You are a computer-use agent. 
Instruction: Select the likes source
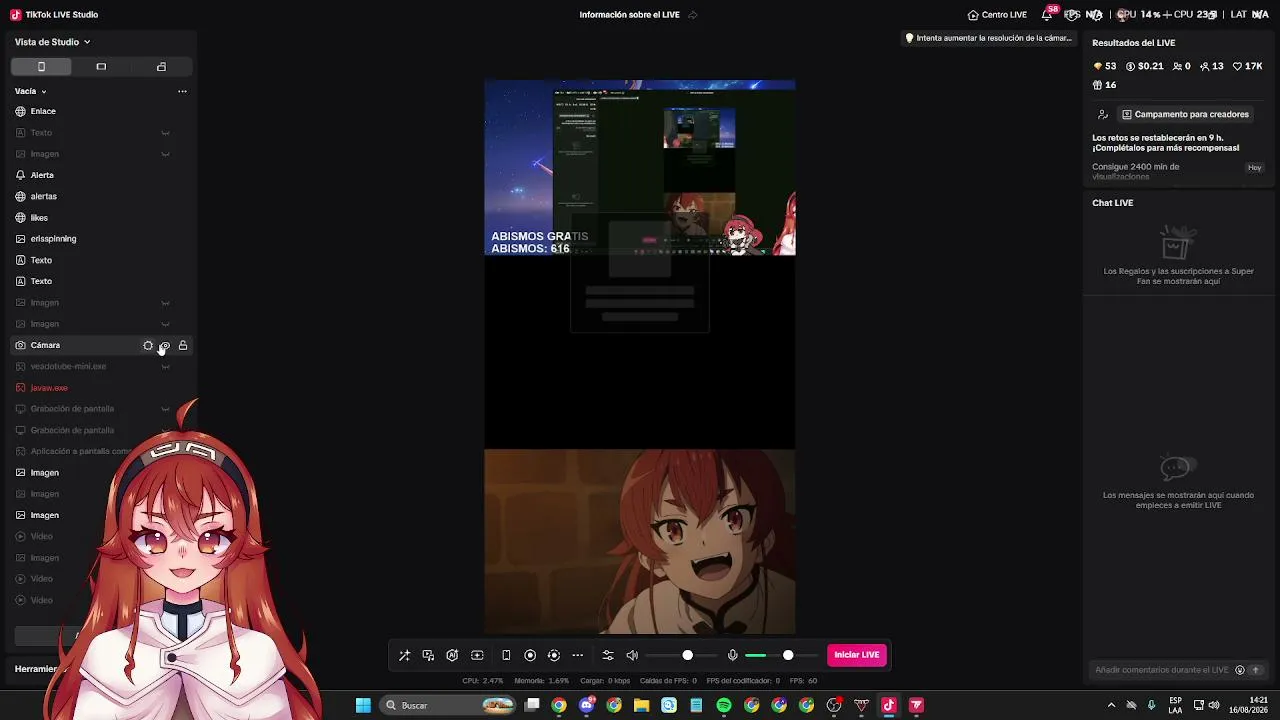(x=100, y=218)
